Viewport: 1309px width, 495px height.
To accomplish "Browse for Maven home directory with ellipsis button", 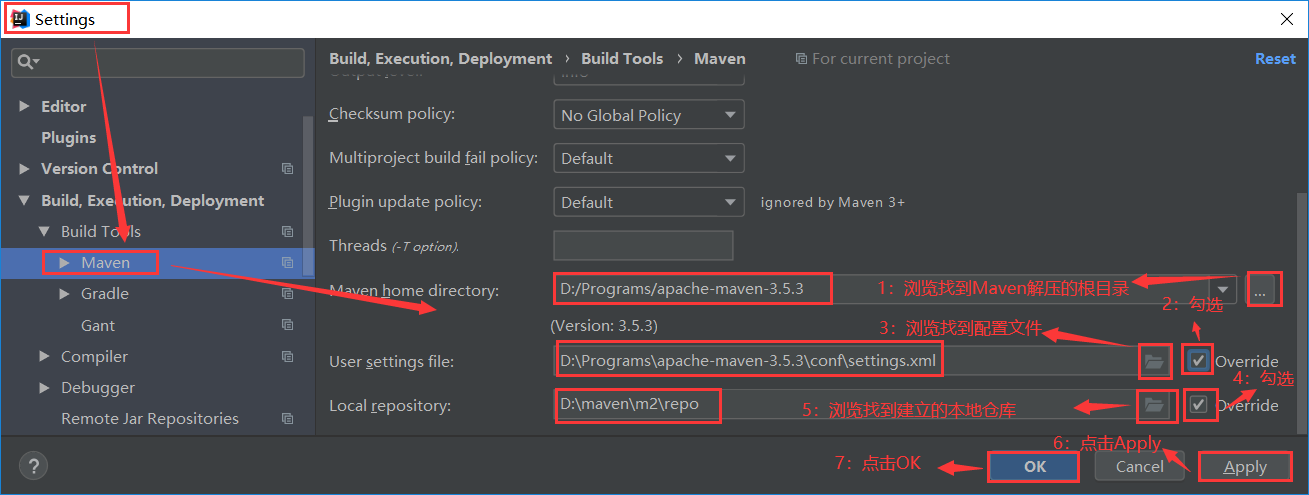I will point(1261,291).
